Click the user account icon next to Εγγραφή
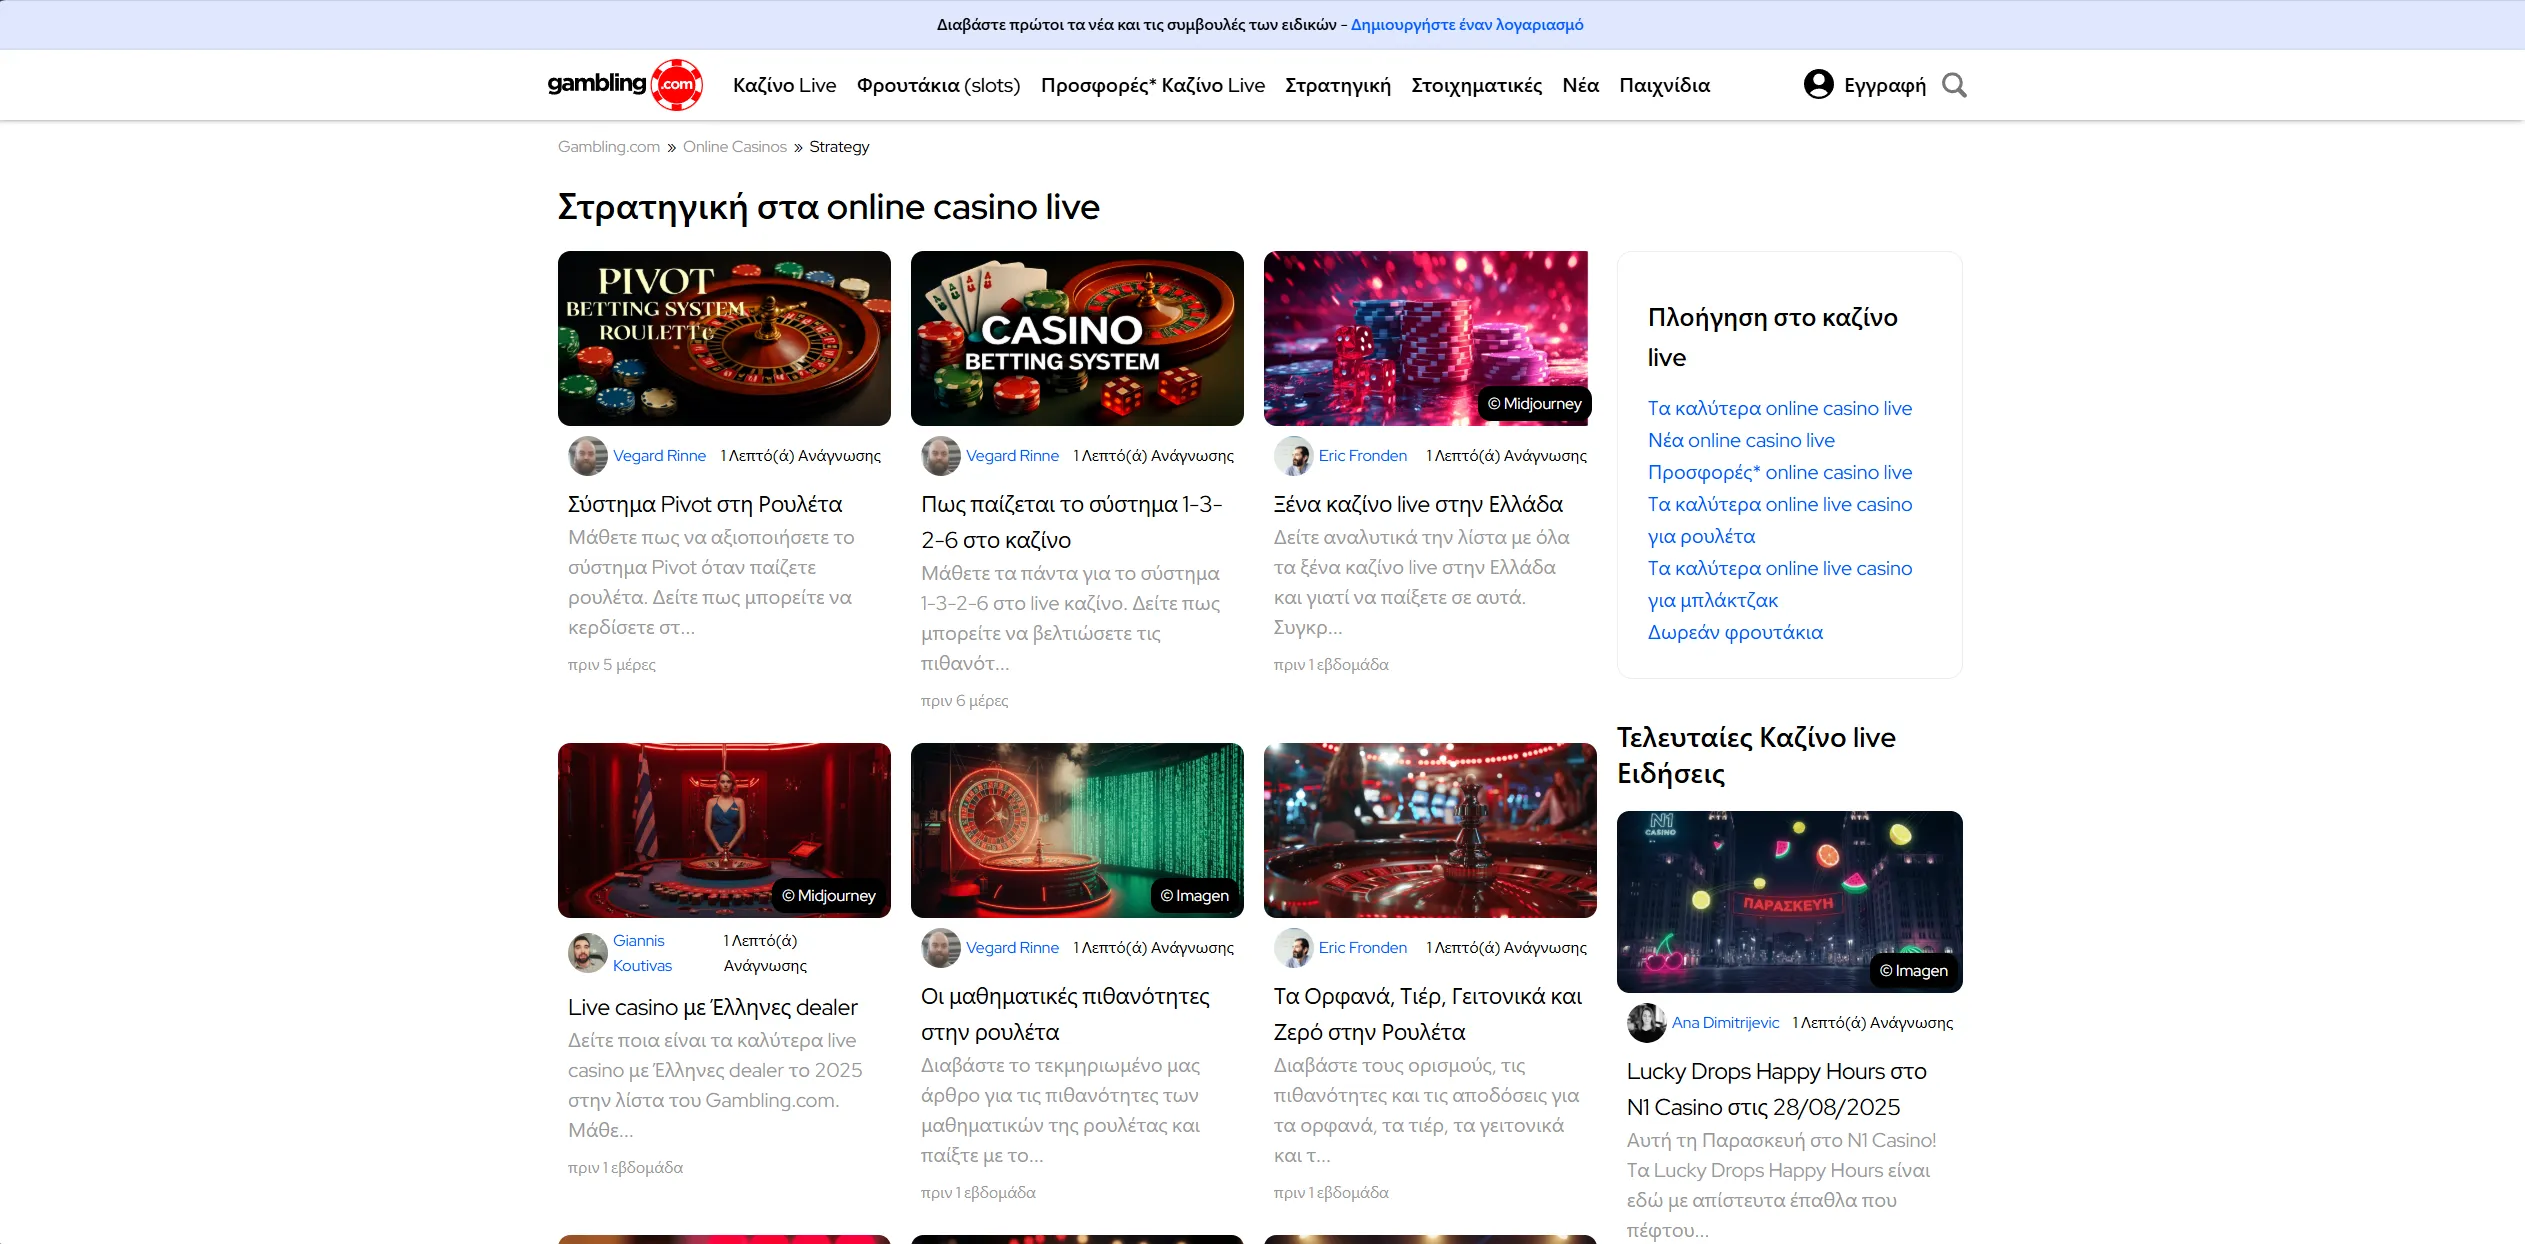 pyautogui.click(x=1818, y=85)
